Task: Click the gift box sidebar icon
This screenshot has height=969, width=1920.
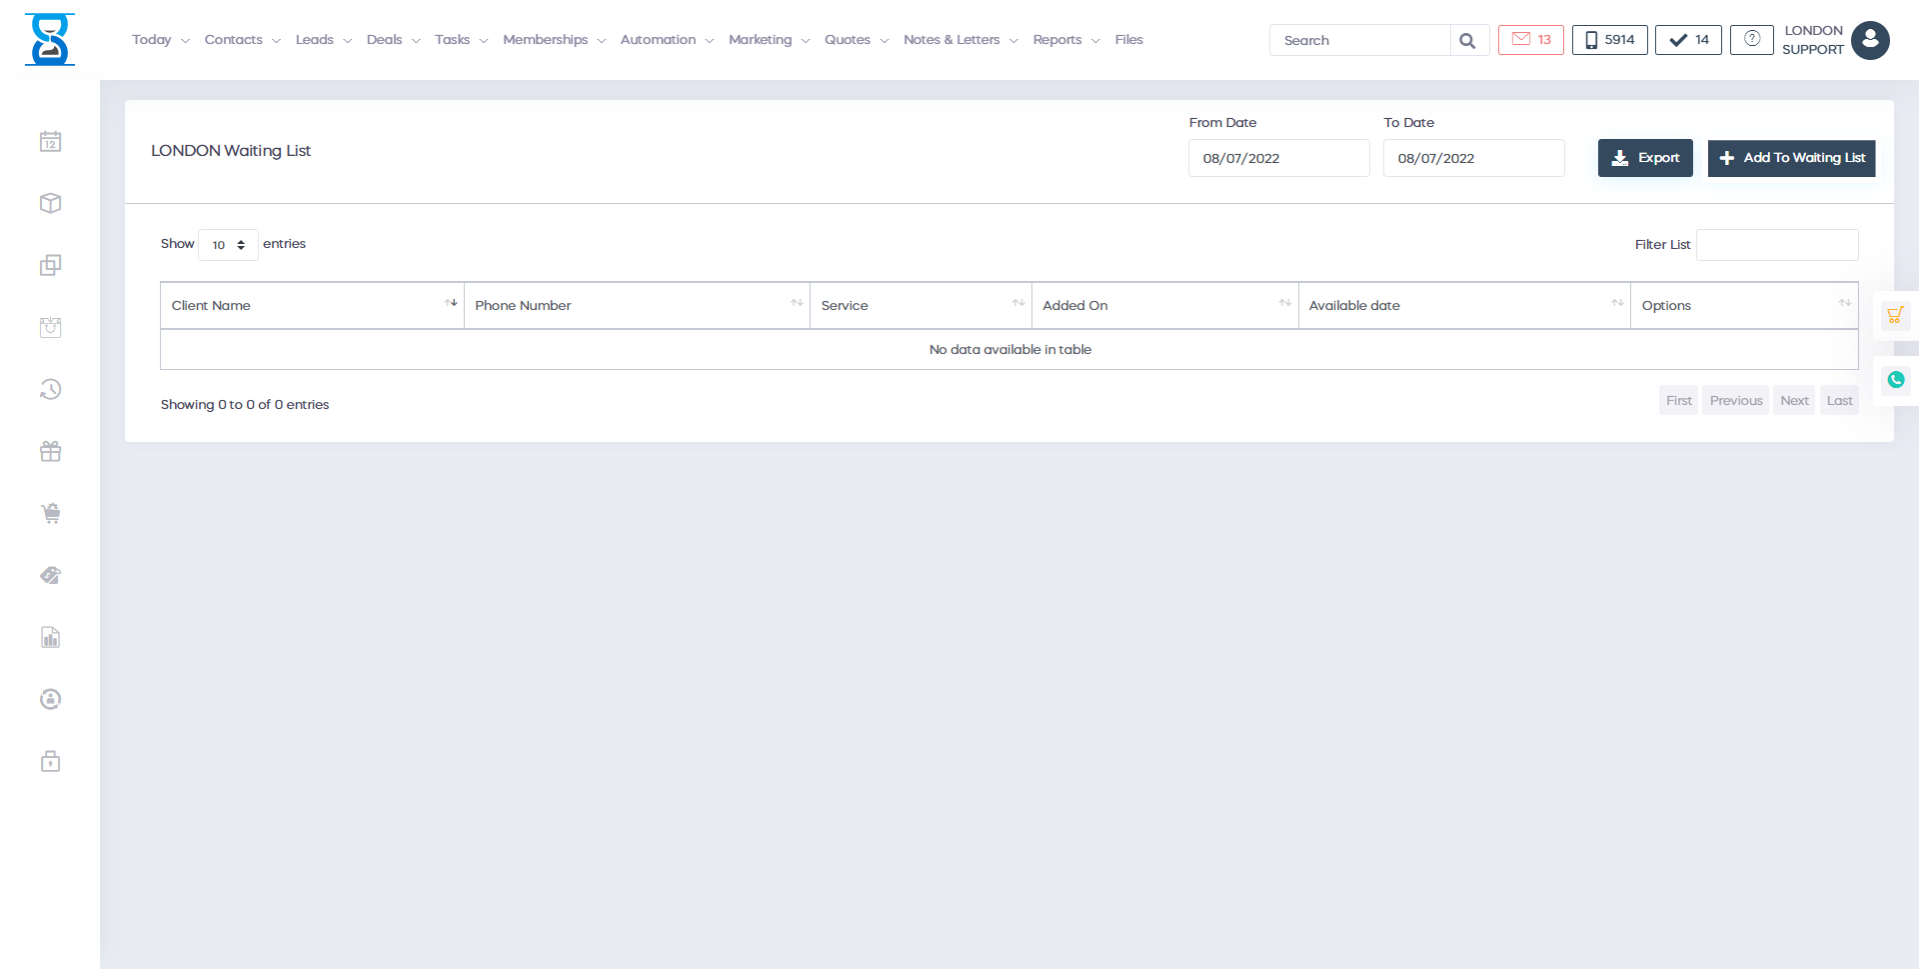Action: (x=50, y=452)
